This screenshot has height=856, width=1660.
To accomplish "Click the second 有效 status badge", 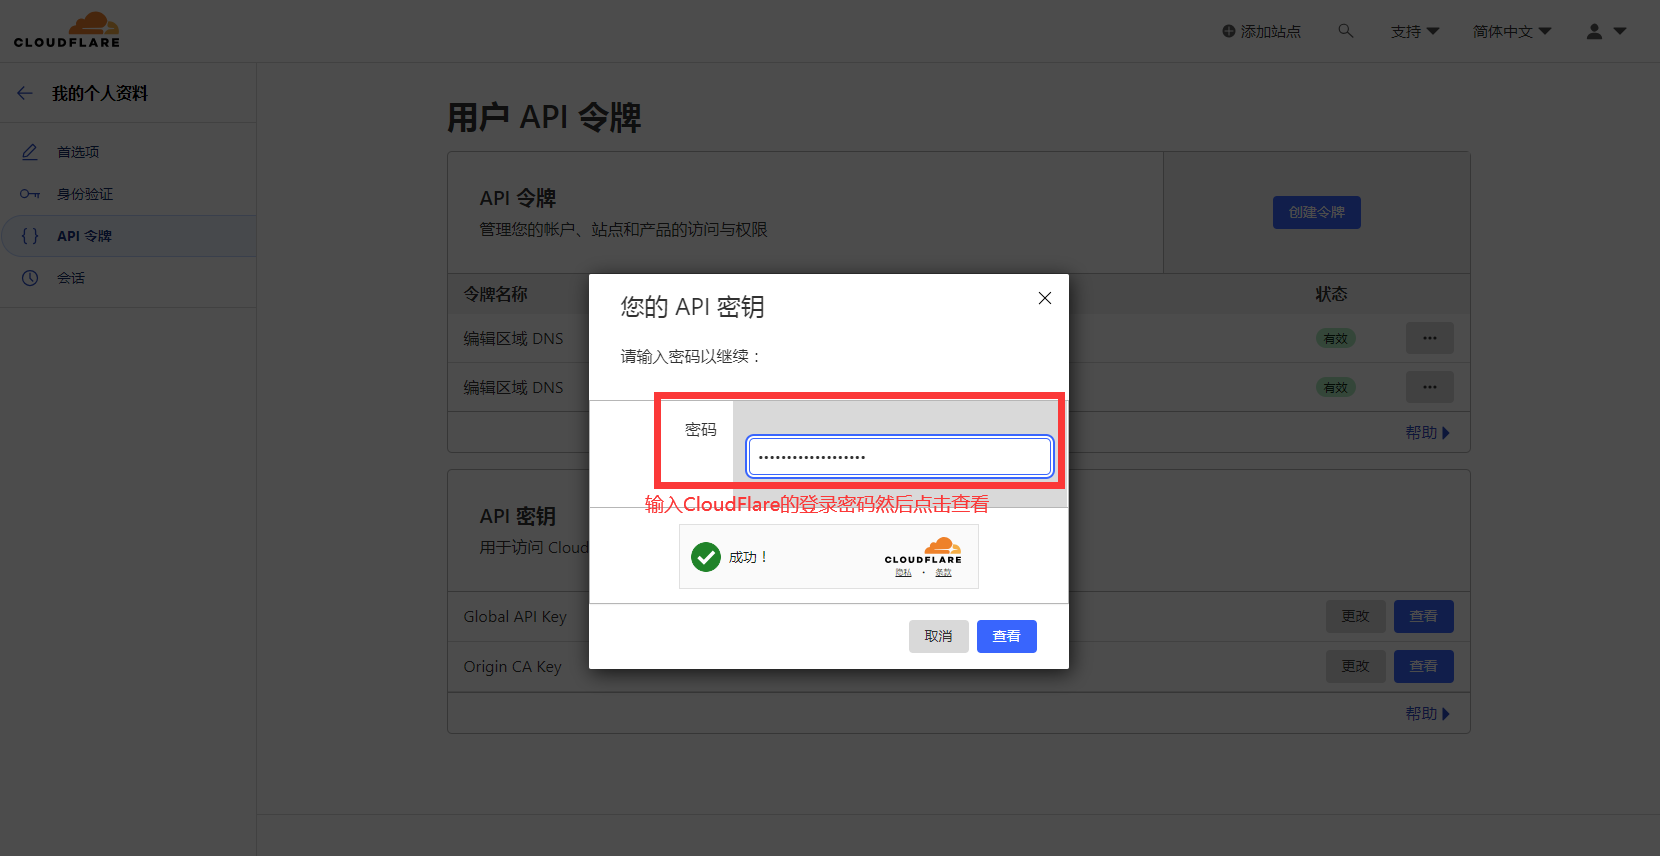I will coord(1335,388).
